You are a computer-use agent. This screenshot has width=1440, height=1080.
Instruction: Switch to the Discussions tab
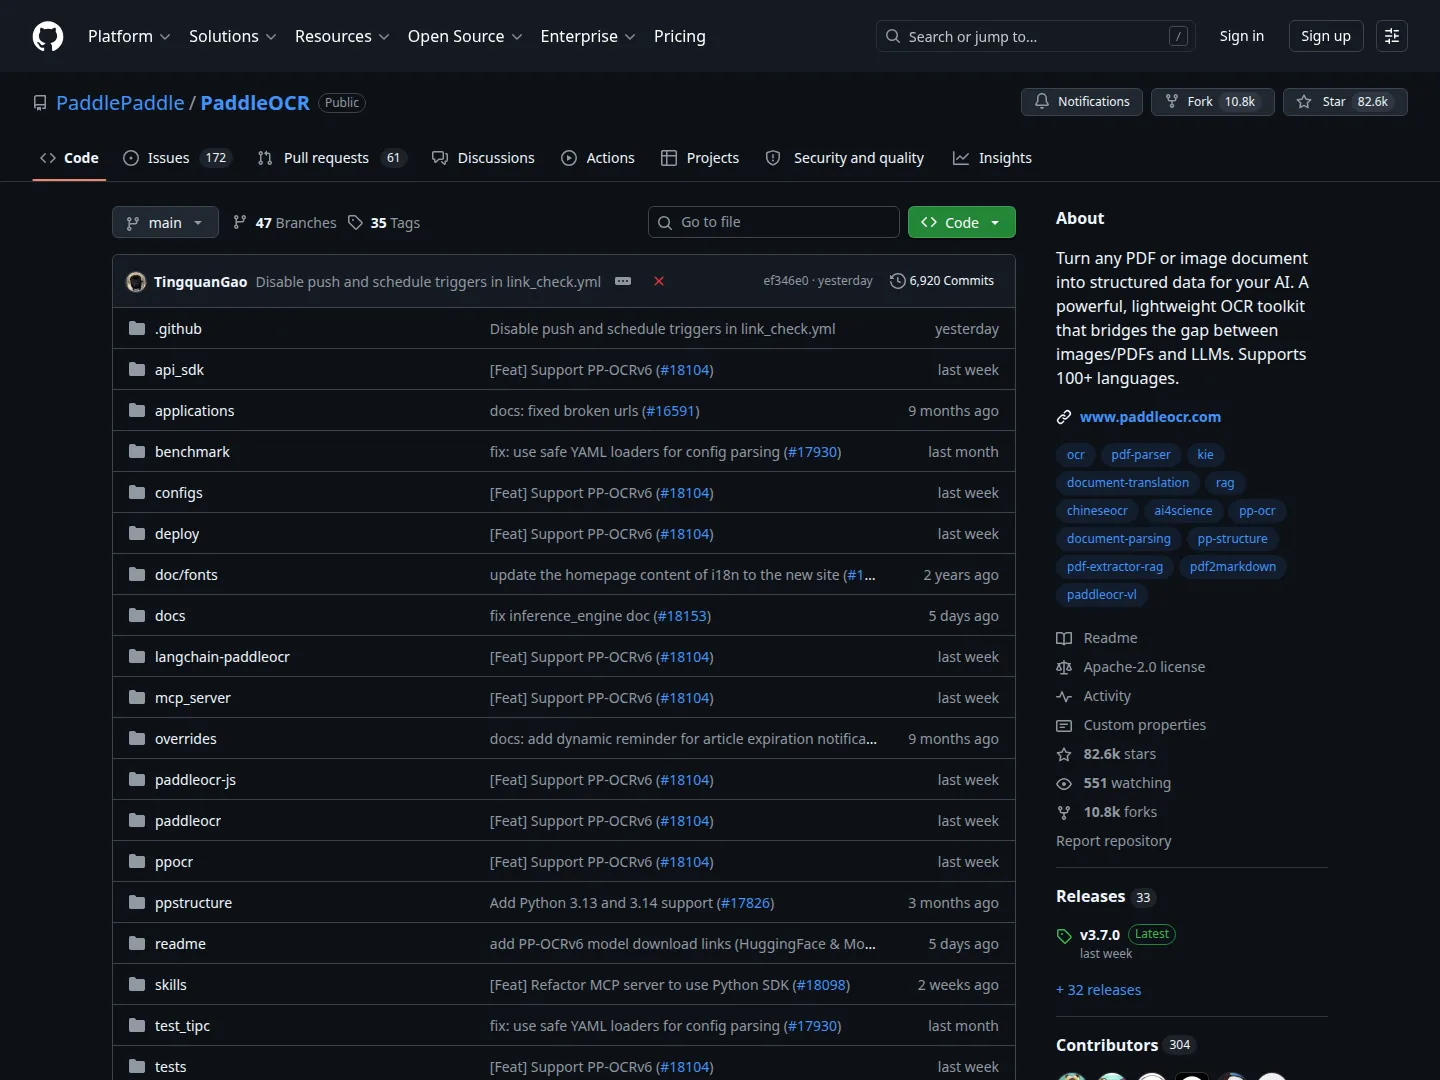pos(483,158)
